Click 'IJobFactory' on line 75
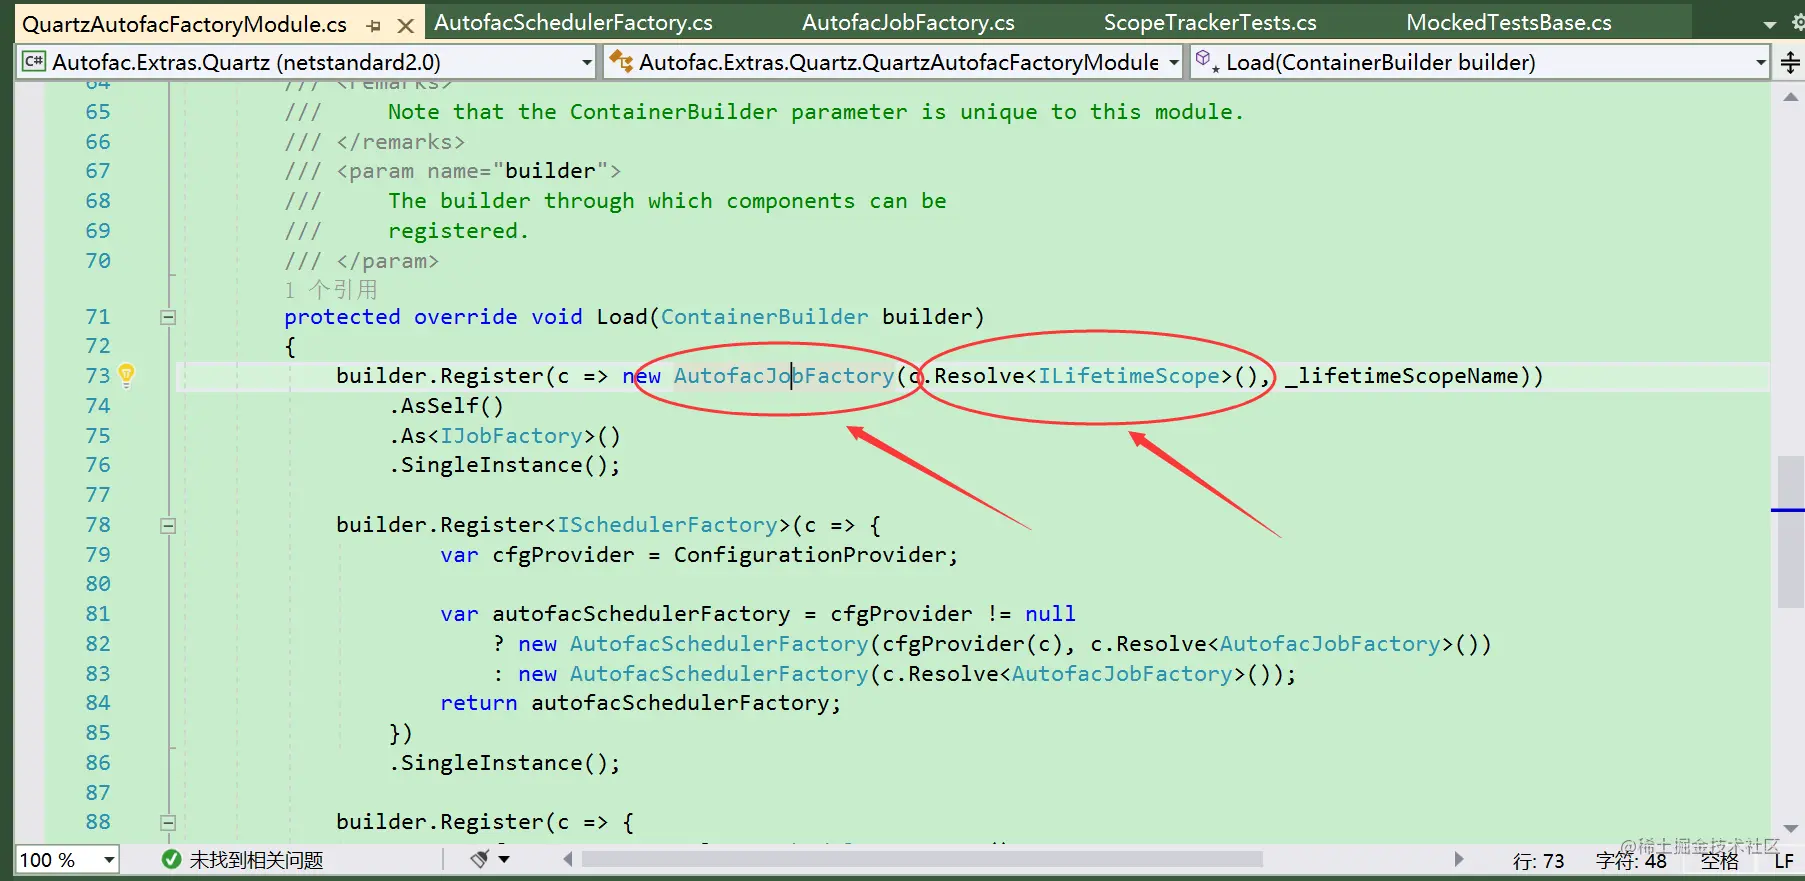This screenshot has height=881, width=1805. pos(511,436)
